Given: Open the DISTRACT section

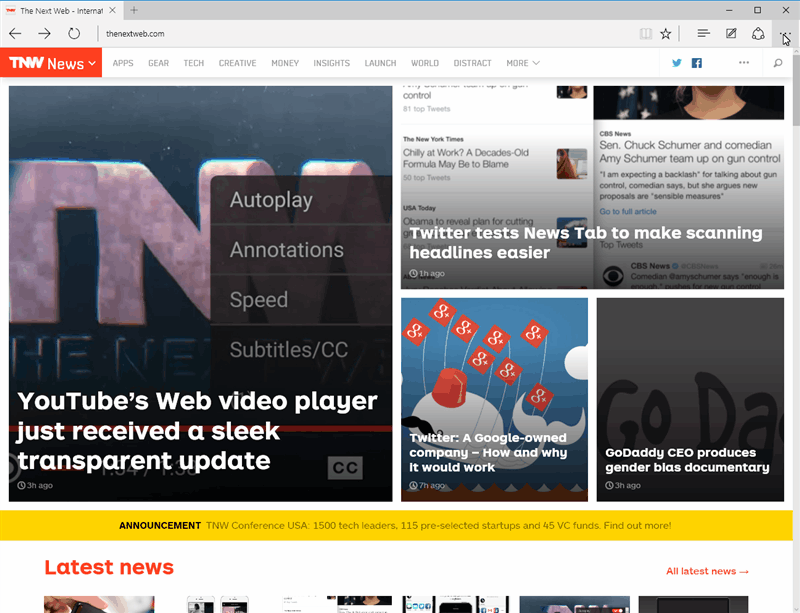Looking at the screenshot, I should 472,63.
